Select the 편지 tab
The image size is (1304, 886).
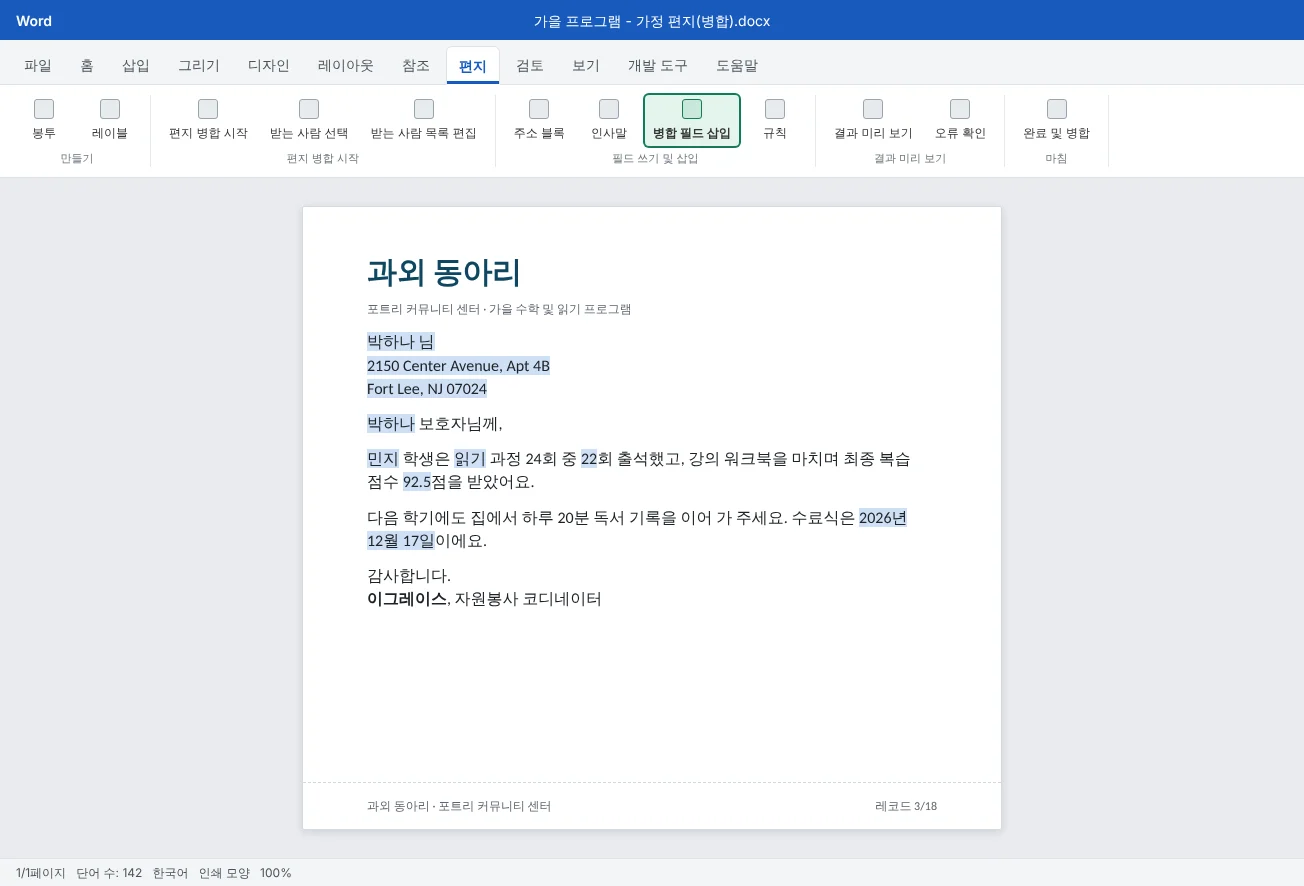tap(473, 66)
